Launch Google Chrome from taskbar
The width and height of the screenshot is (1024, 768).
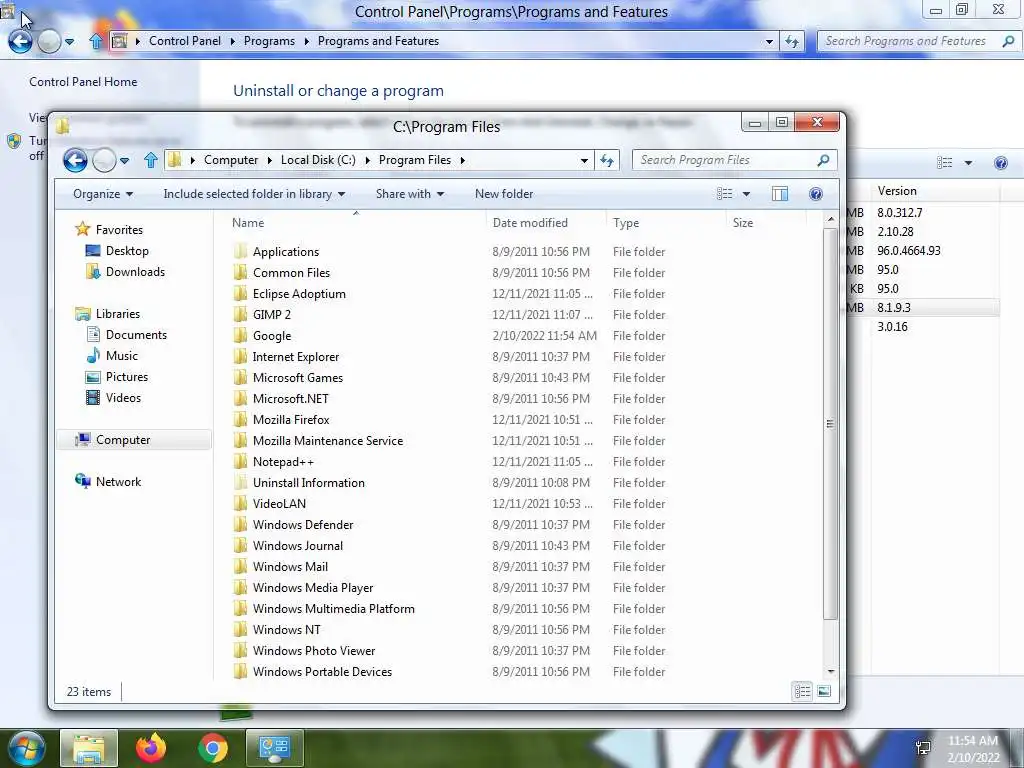(212, 748)
